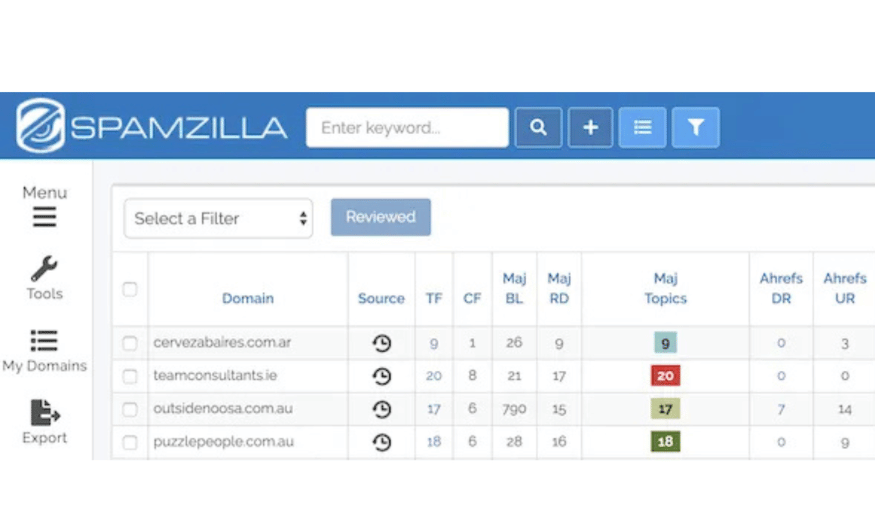Click domain name cervezabaires.com.ar

pyautogui.click(x=222, y=343)
